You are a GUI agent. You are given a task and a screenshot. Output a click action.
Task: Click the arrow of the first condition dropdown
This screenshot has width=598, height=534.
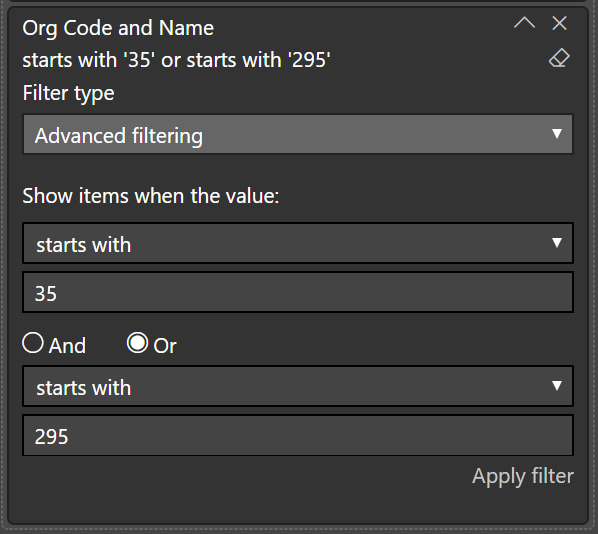pos(557,243)
